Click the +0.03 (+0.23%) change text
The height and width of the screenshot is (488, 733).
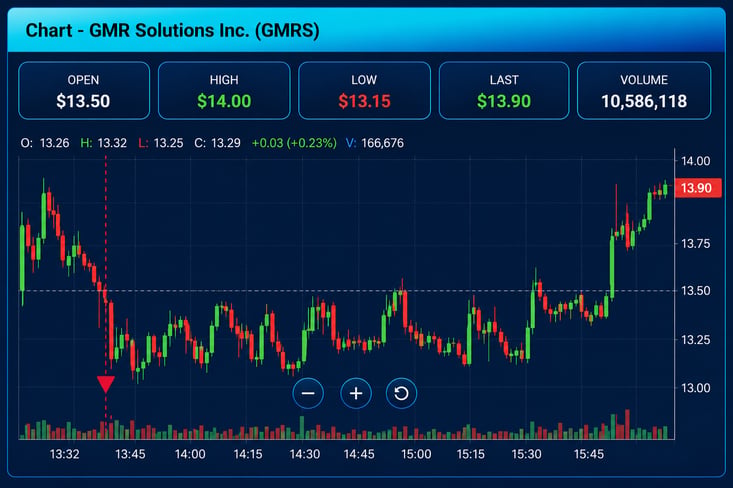tap(294, 143)
